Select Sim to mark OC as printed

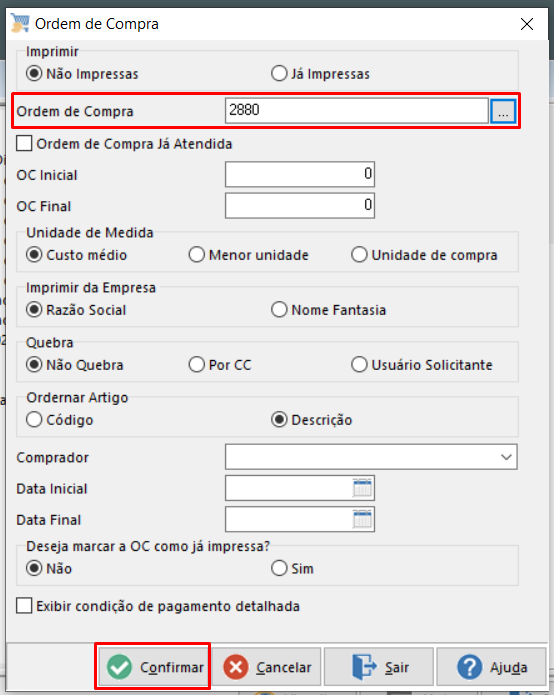coord(279,568)
